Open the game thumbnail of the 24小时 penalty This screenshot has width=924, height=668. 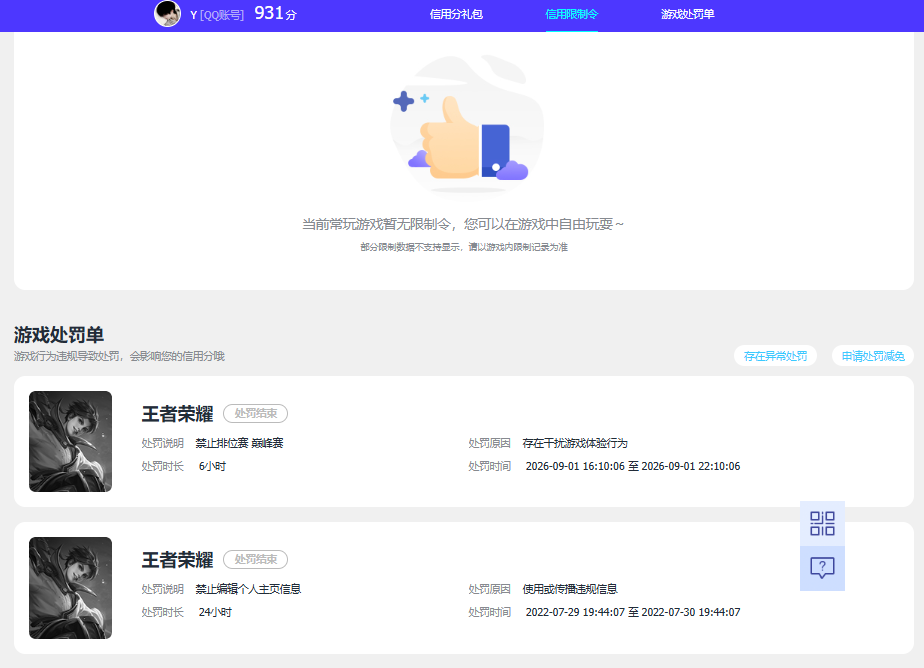coord(70,587)
